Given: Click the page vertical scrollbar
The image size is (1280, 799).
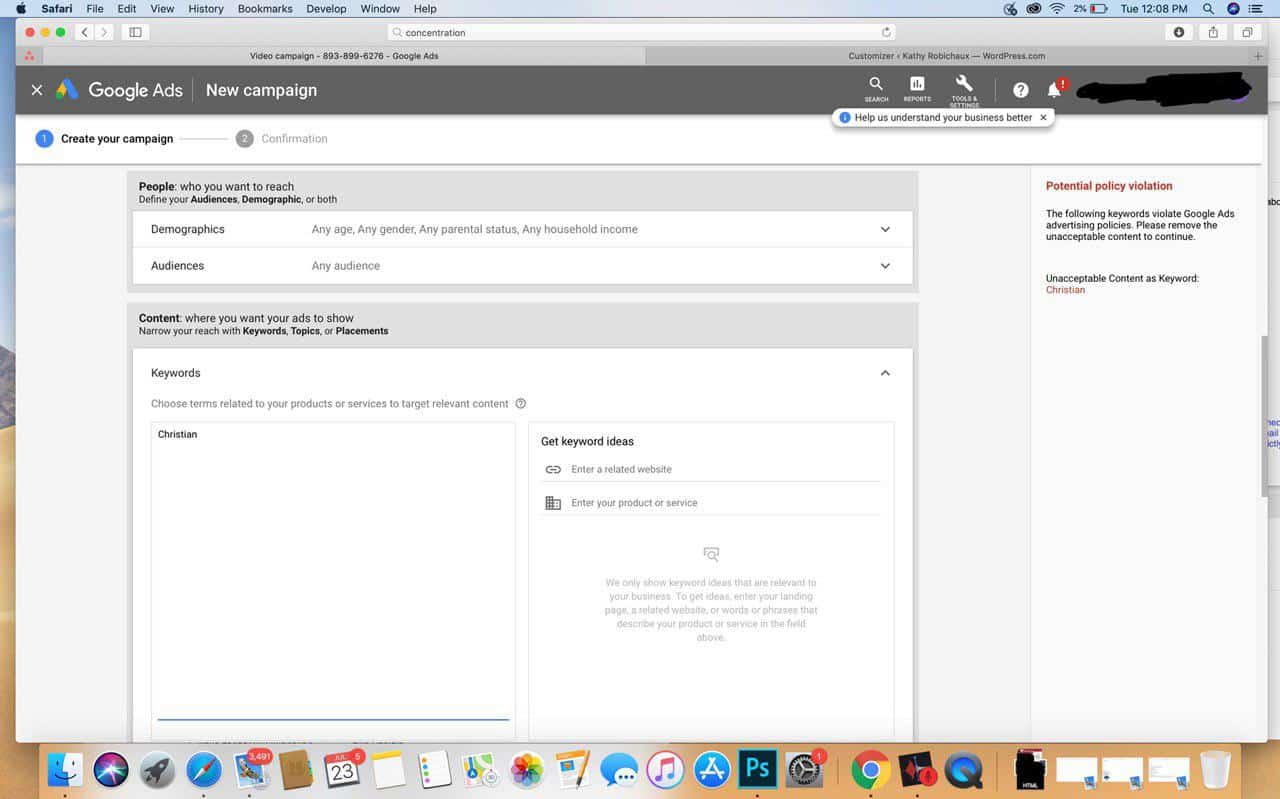Looking at the screenshot, I should pos(1265,415).
